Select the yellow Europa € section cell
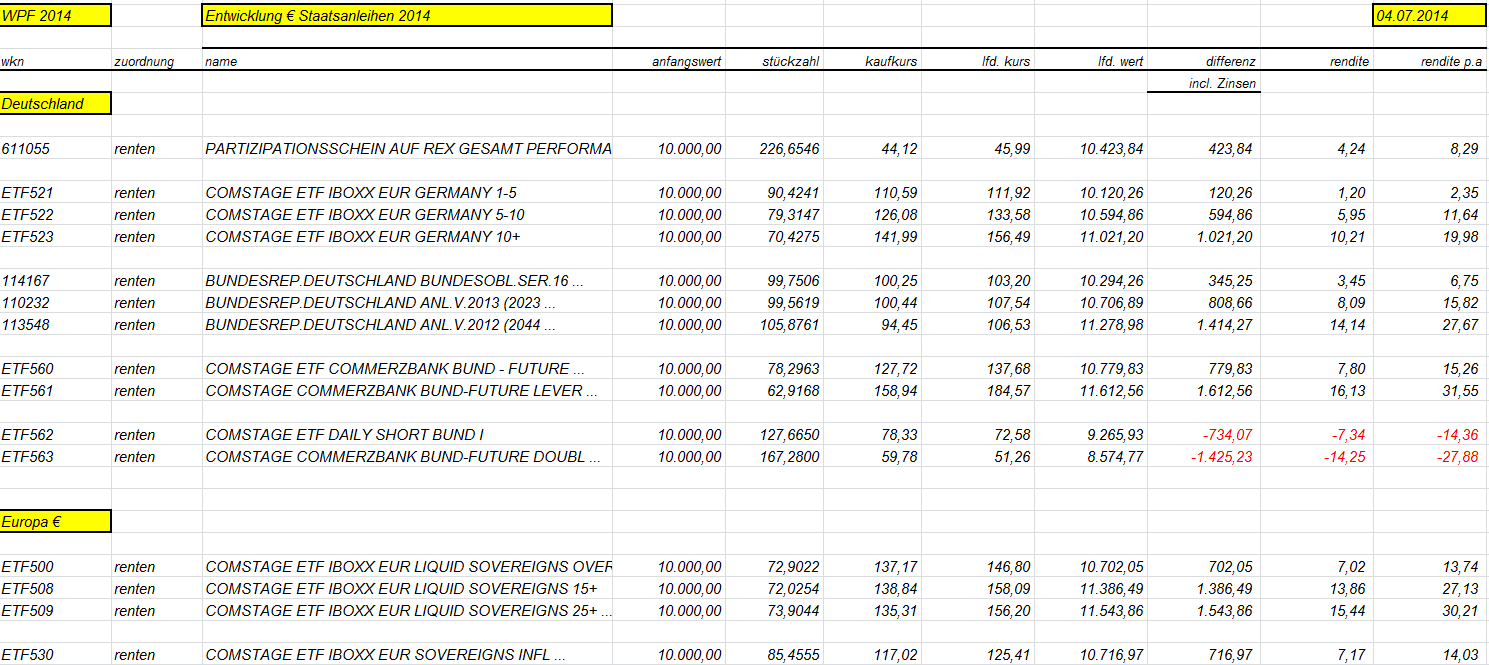Viewport: 1489px width, 665px height. click(x=56, y=521)
